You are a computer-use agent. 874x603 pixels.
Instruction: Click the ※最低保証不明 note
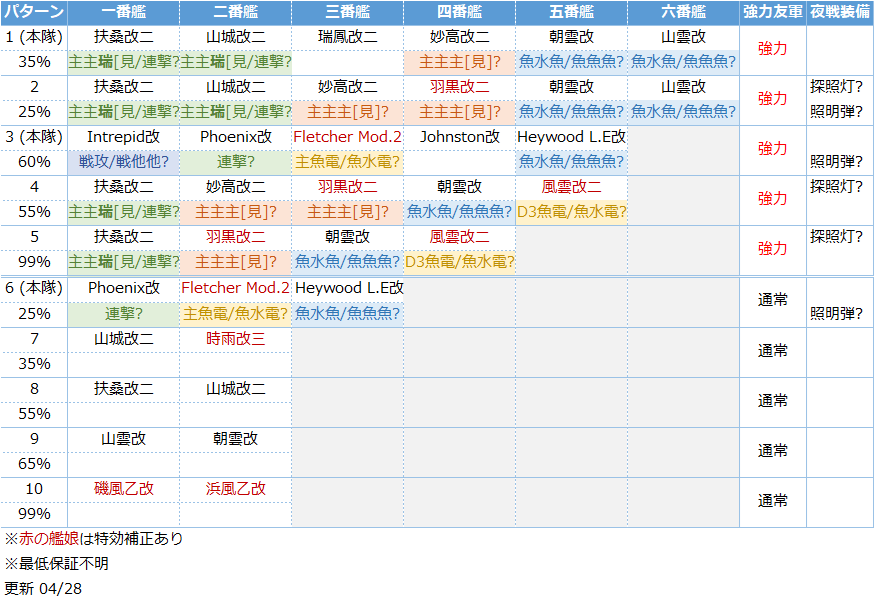point(57,563)
